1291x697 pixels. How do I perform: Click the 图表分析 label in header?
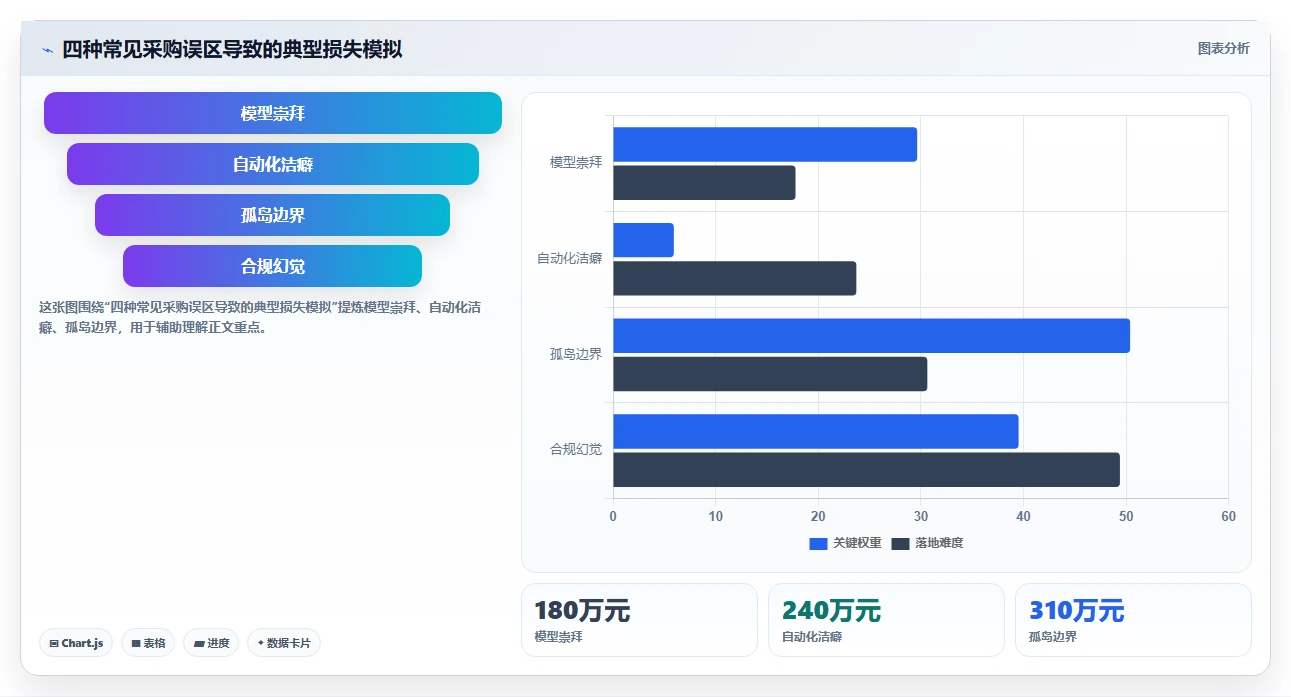coord(1223,48)
